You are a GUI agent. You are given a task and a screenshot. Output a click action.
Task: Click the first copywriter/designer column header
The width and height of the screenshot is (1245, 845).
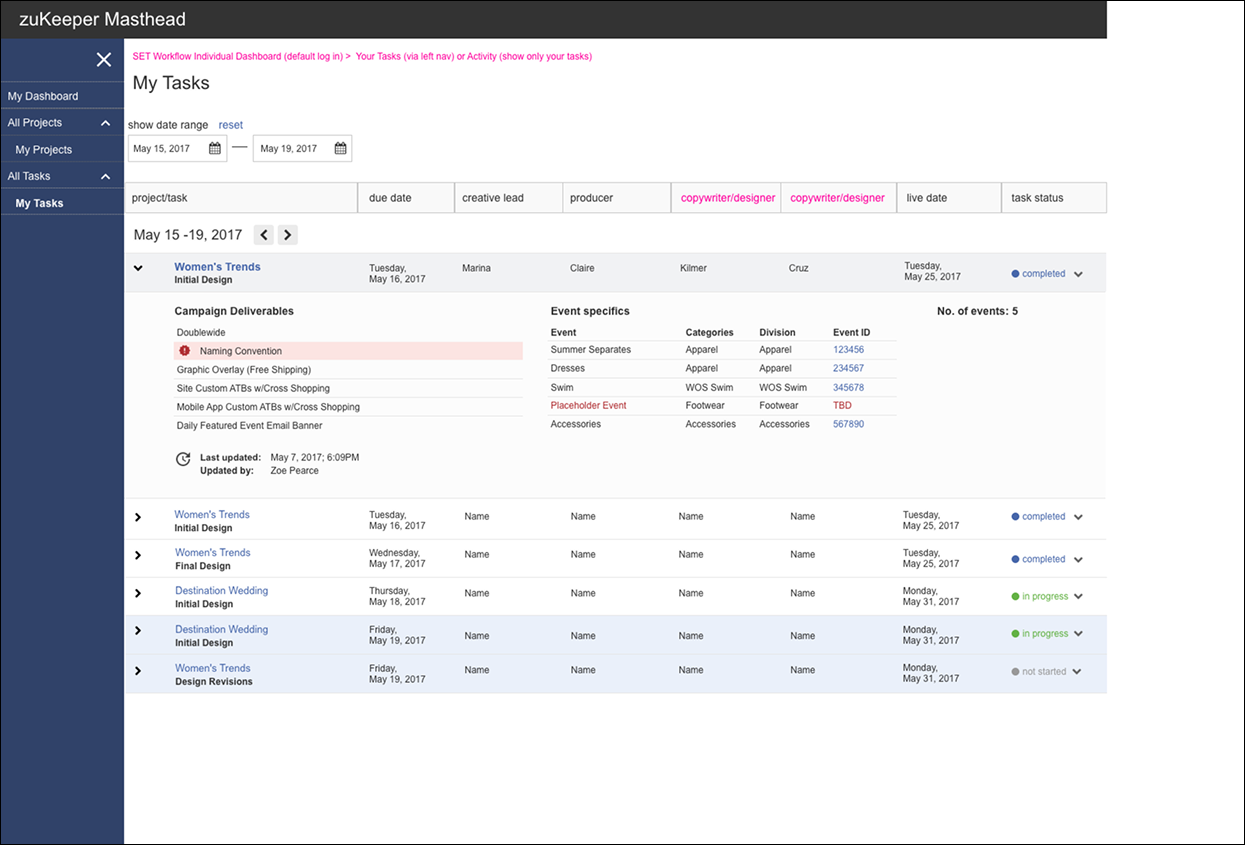tap(726, 198)
